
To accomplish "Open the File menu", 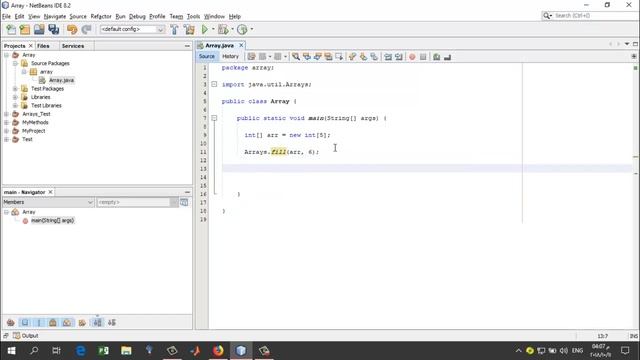I will (6, 16).
